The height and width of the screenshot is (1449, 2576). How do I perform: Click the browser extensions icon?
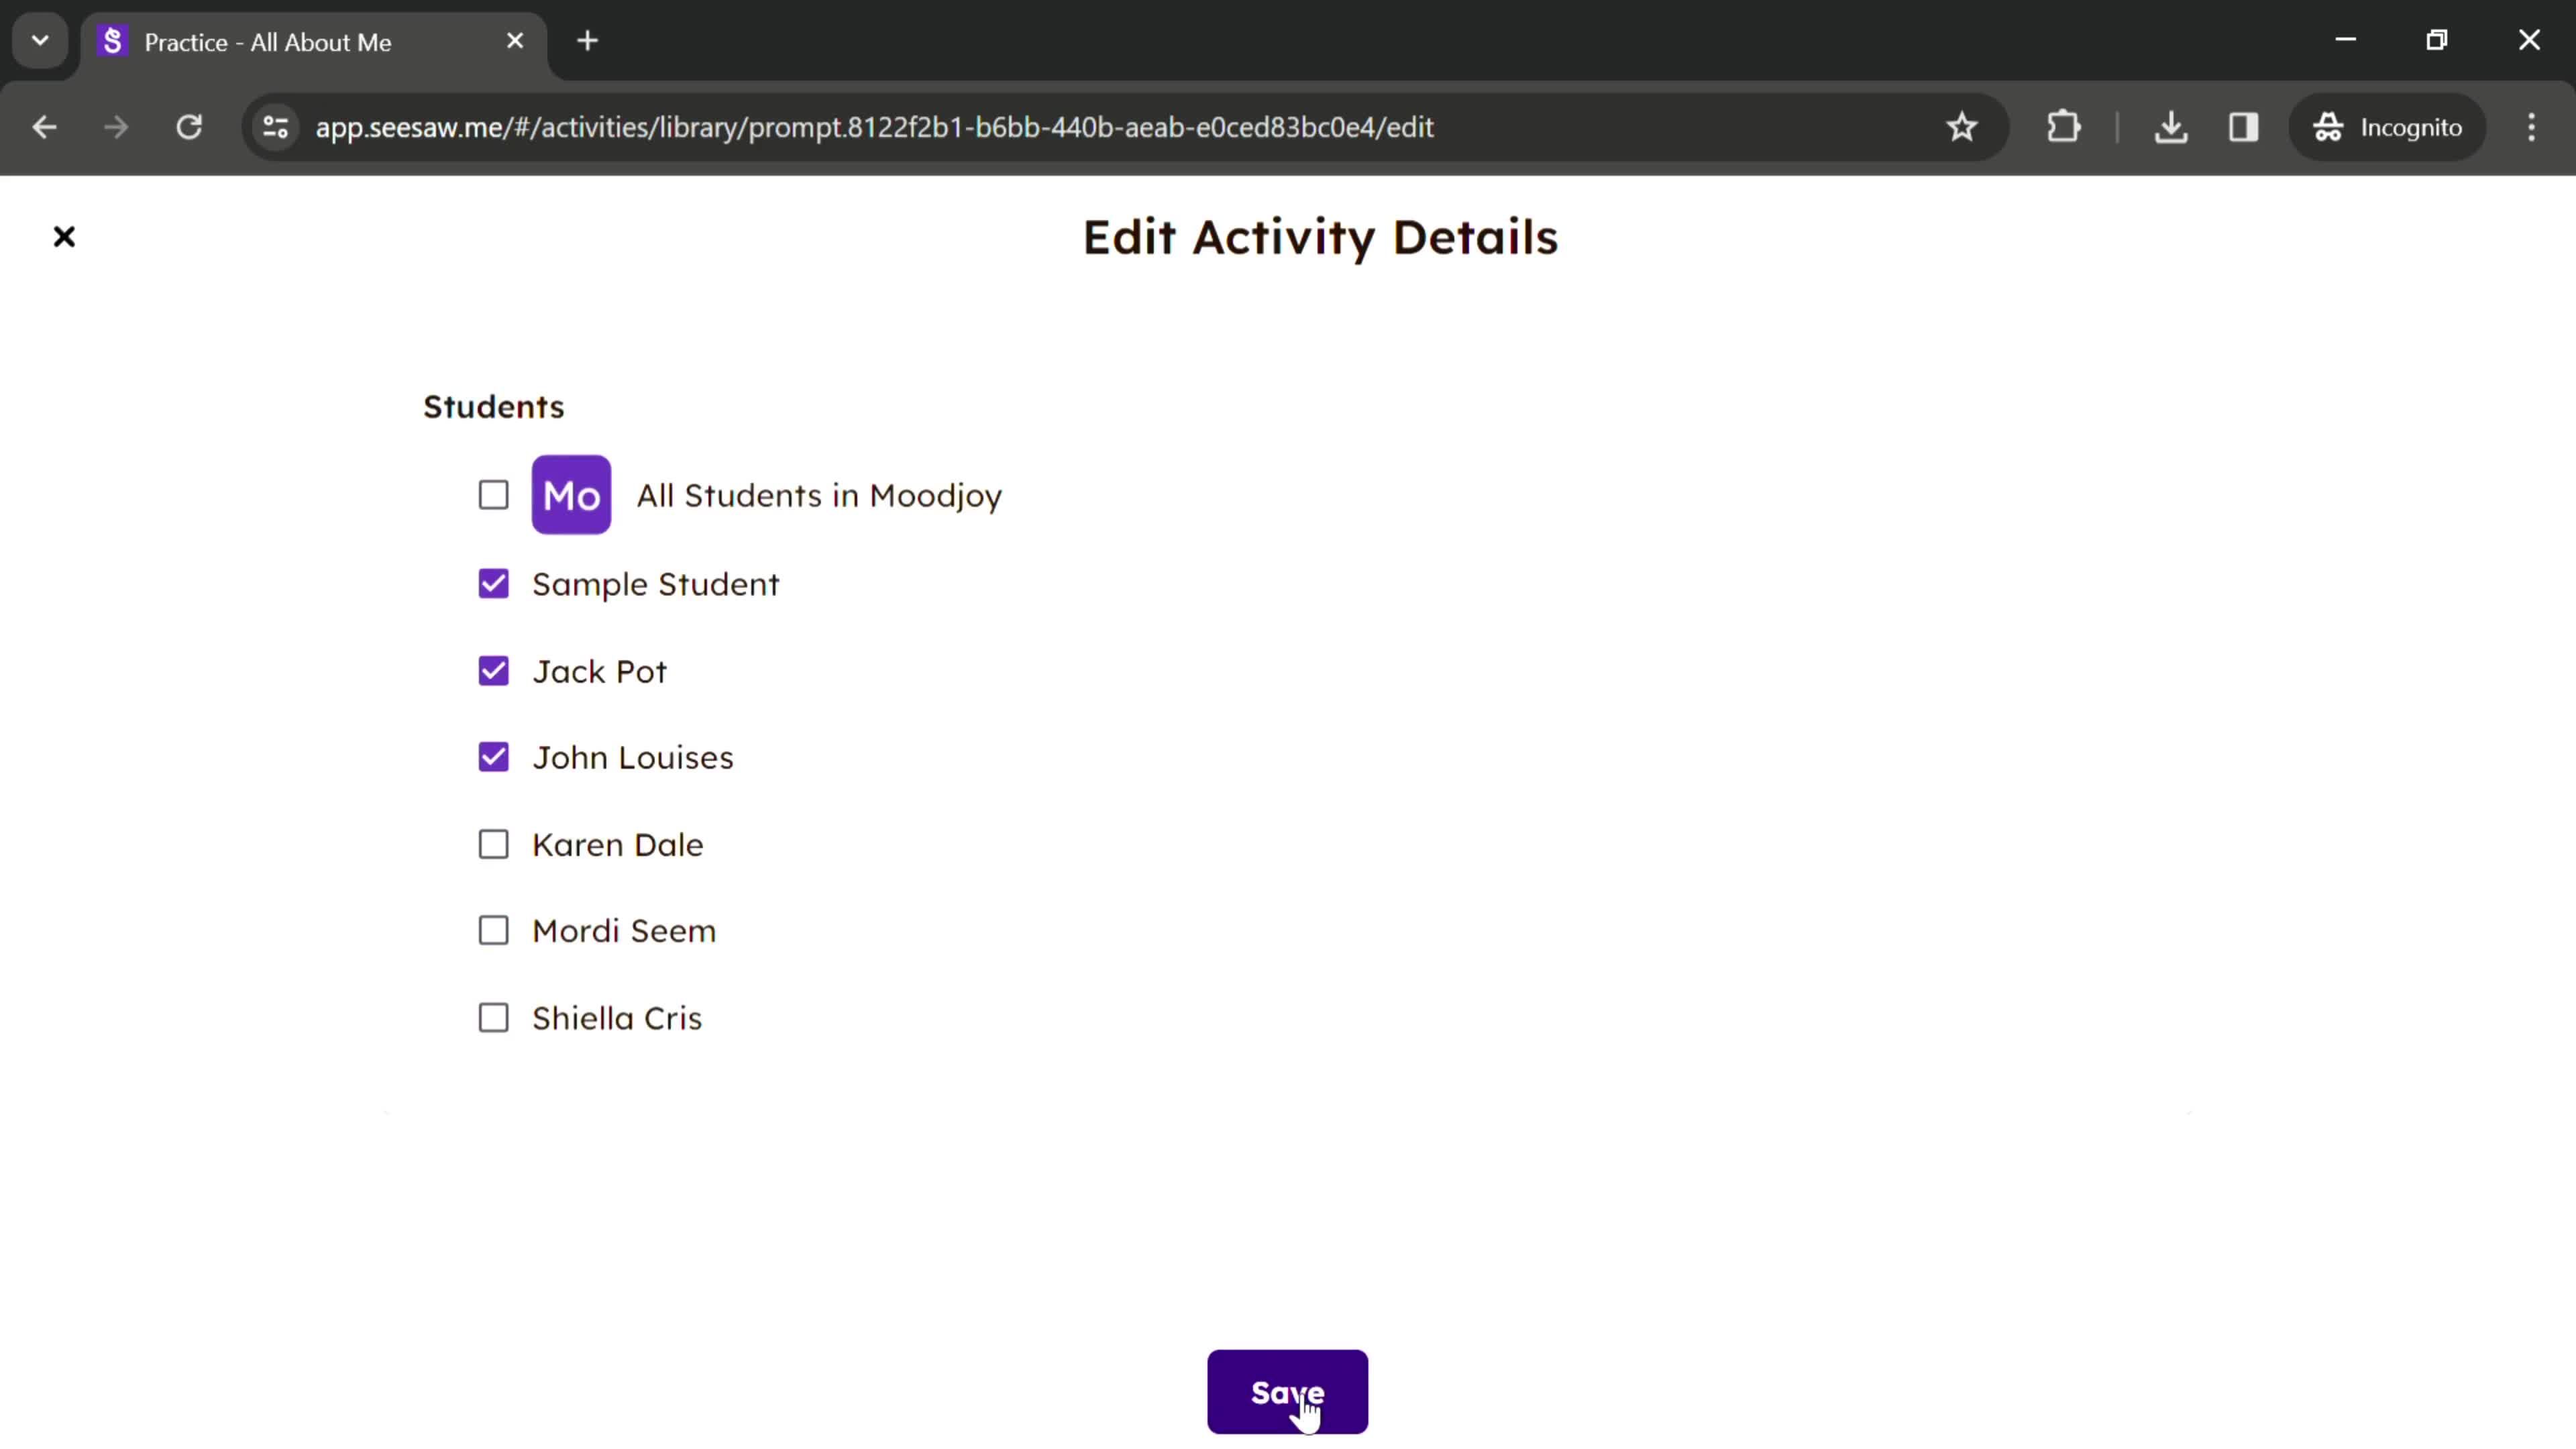point(2063,125)
